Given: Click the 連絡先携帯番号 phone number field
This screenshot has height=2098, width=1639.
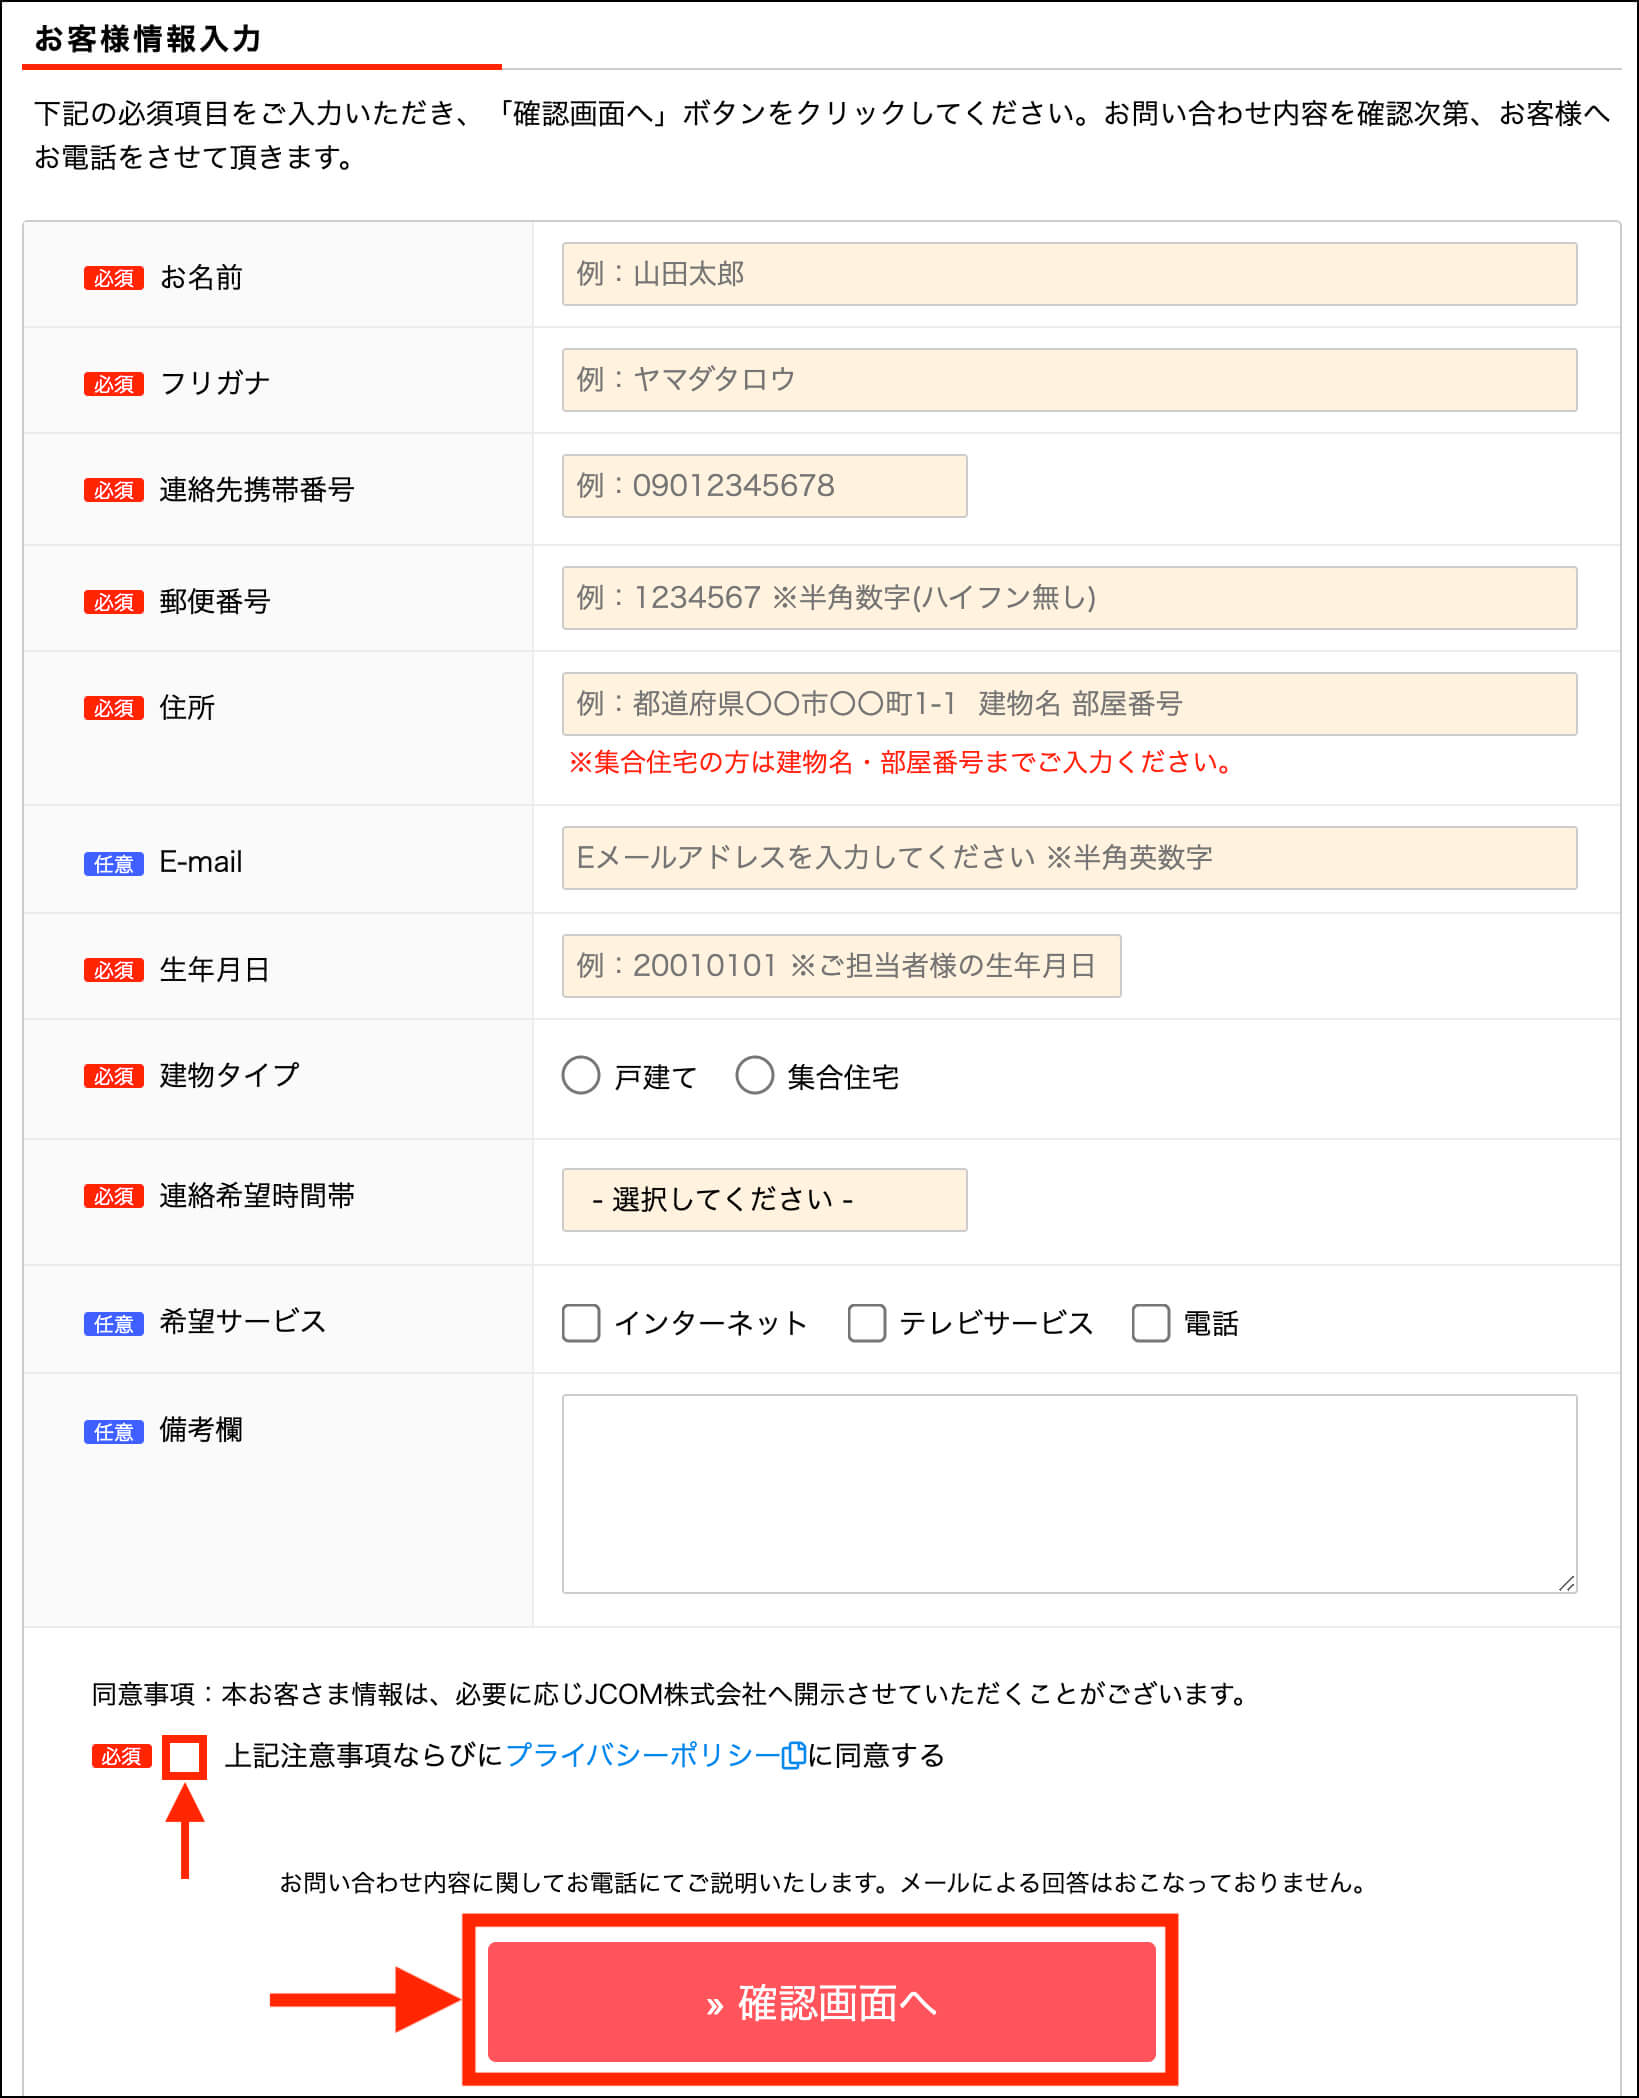Looking at the screenshot, I should tap(764, 486).
